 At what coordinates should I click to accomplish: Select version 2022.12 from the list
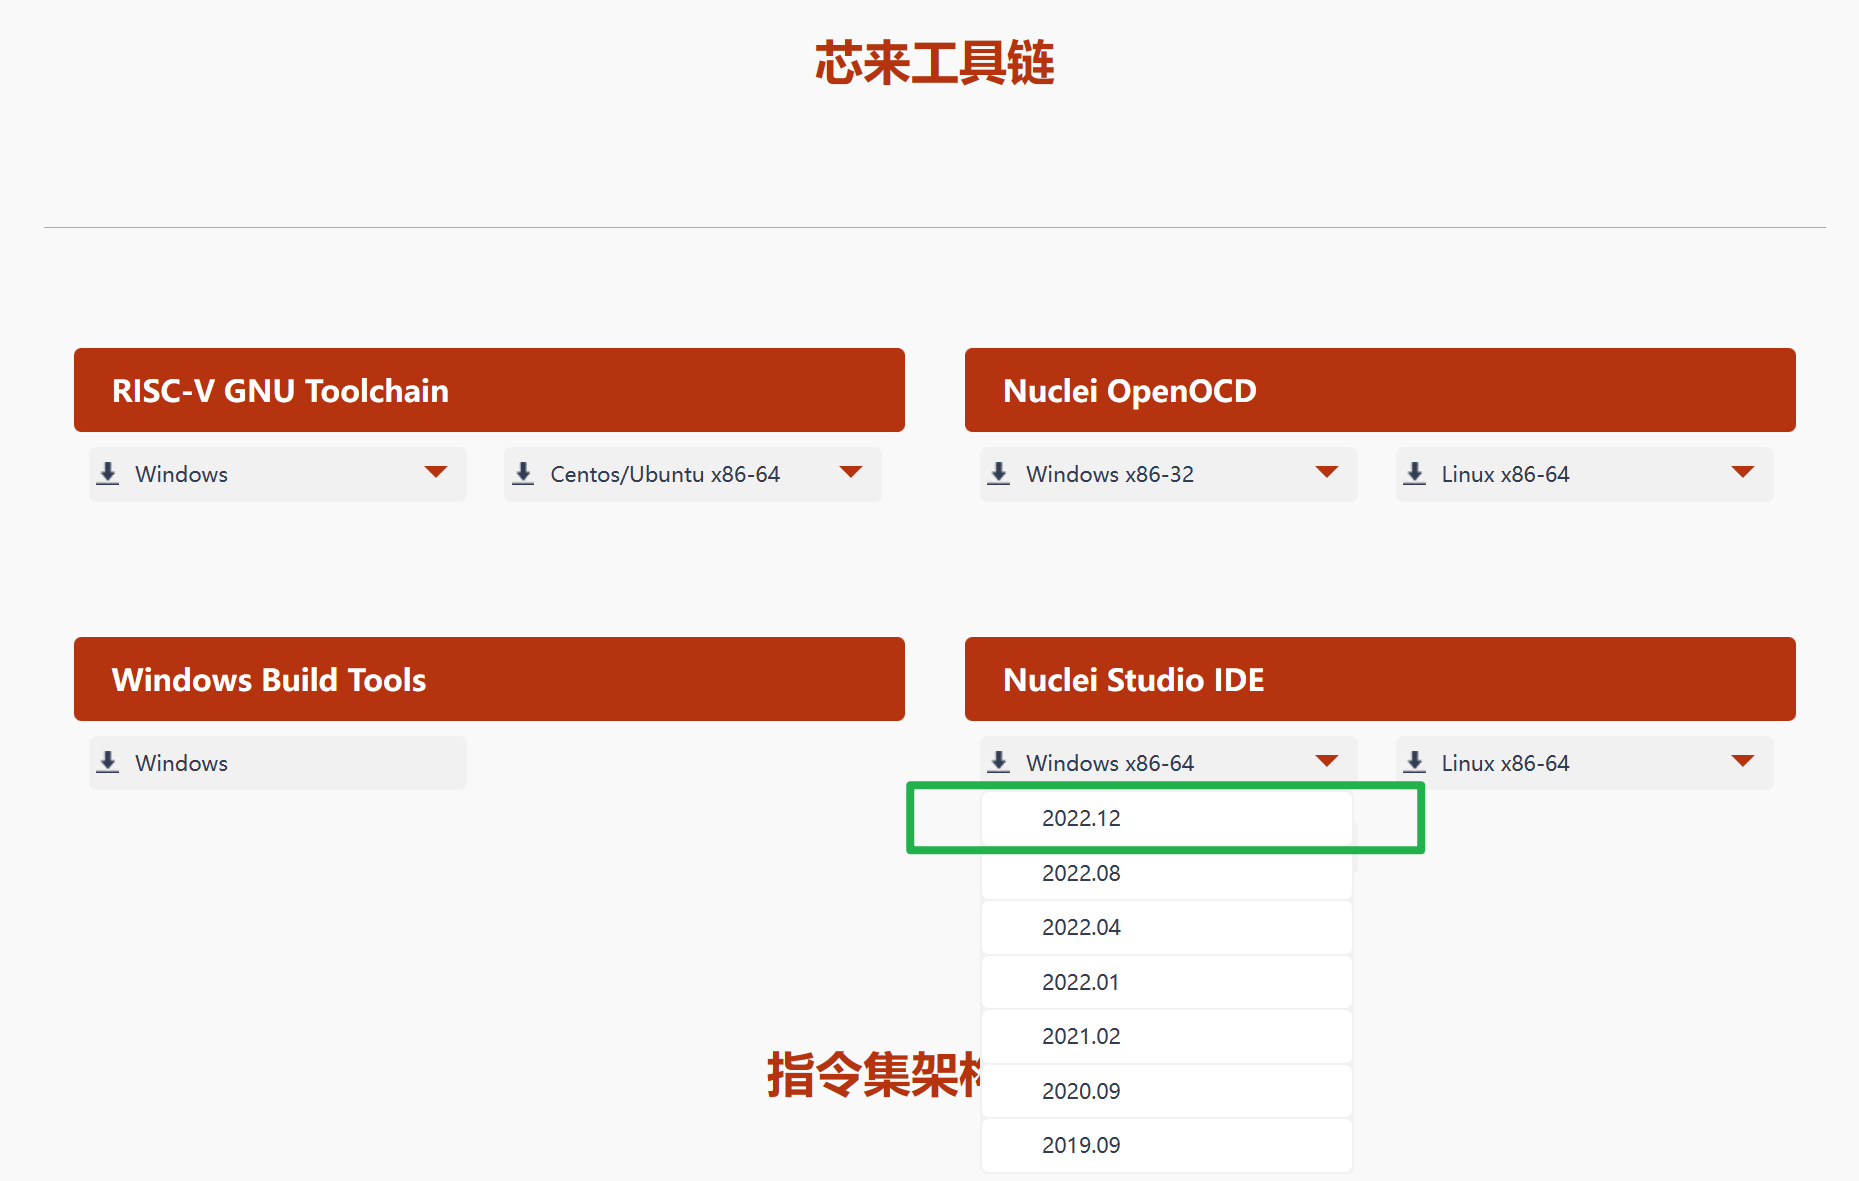point(1167,818)
